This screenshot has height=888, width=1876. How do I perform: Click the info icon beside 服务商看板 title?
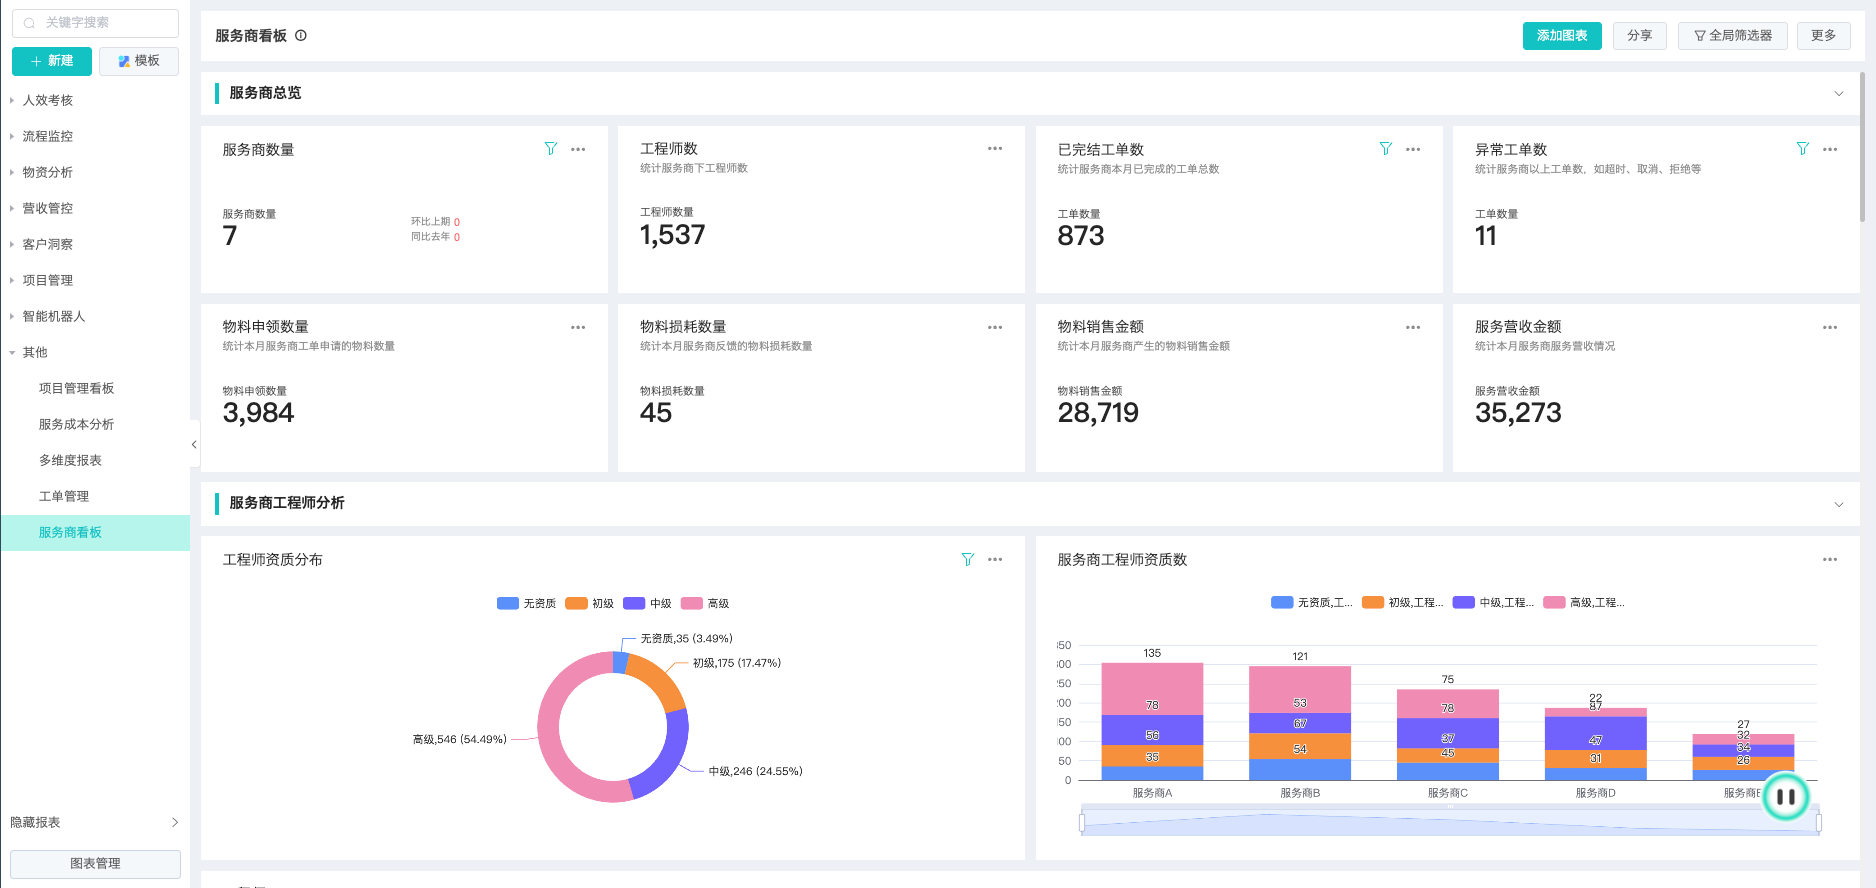301,35
